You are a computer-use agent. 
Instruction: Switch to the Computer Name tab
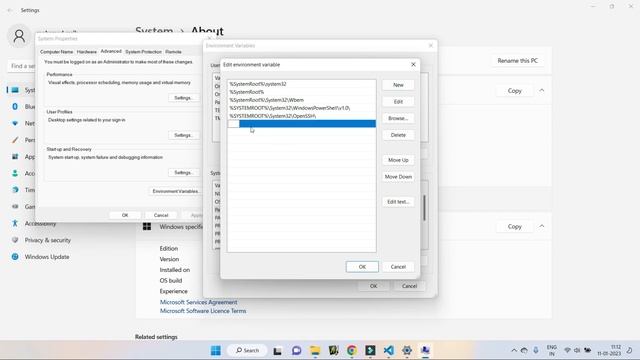tap(56, 52)
